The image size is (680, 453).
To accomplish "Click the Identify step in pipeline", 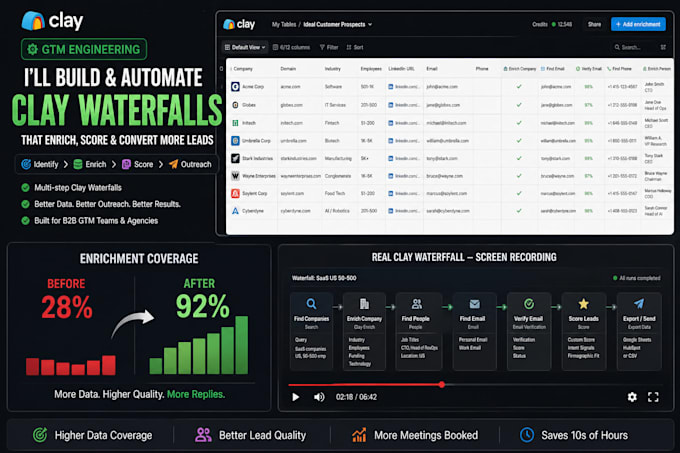I will [40, 164].
